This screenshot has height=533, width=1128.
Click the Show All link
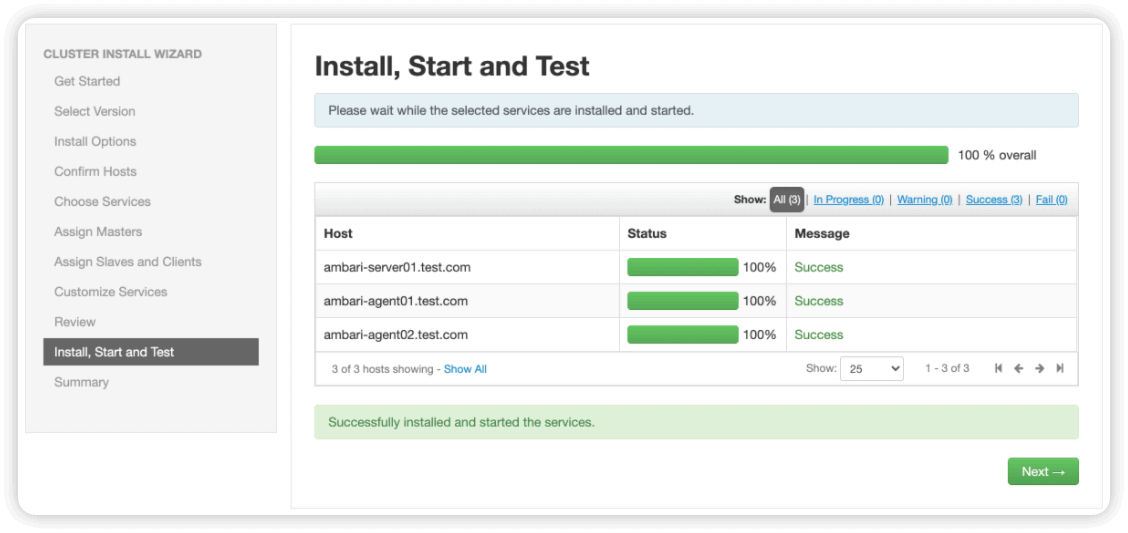click(465, 369)
